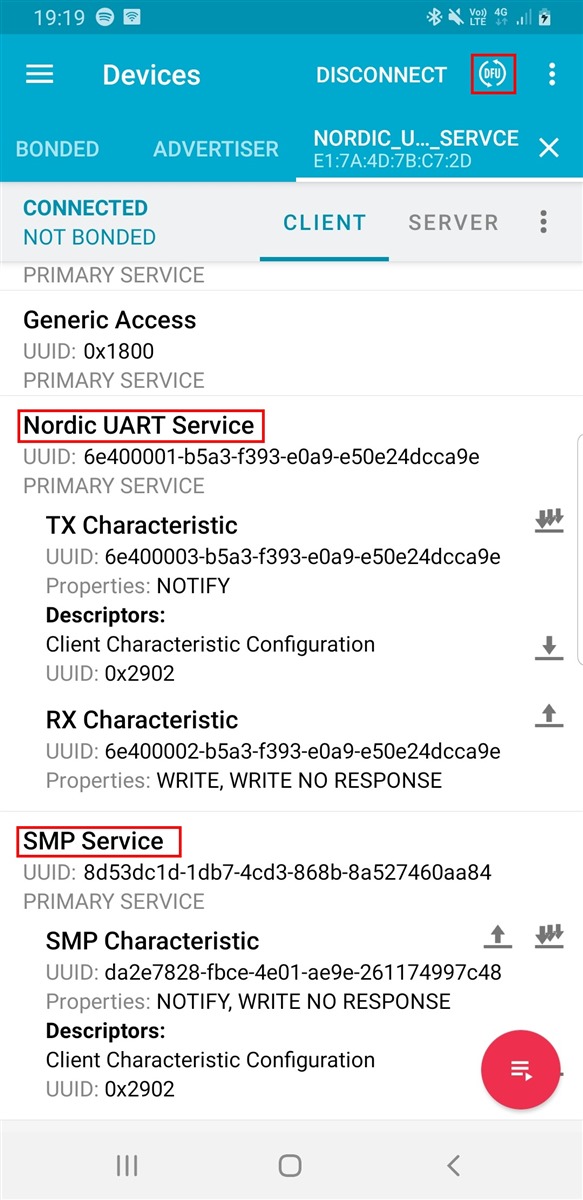Select the SERVER tab
The height and width of the screenshot is (1200, 583).
(x=453, y=222)
